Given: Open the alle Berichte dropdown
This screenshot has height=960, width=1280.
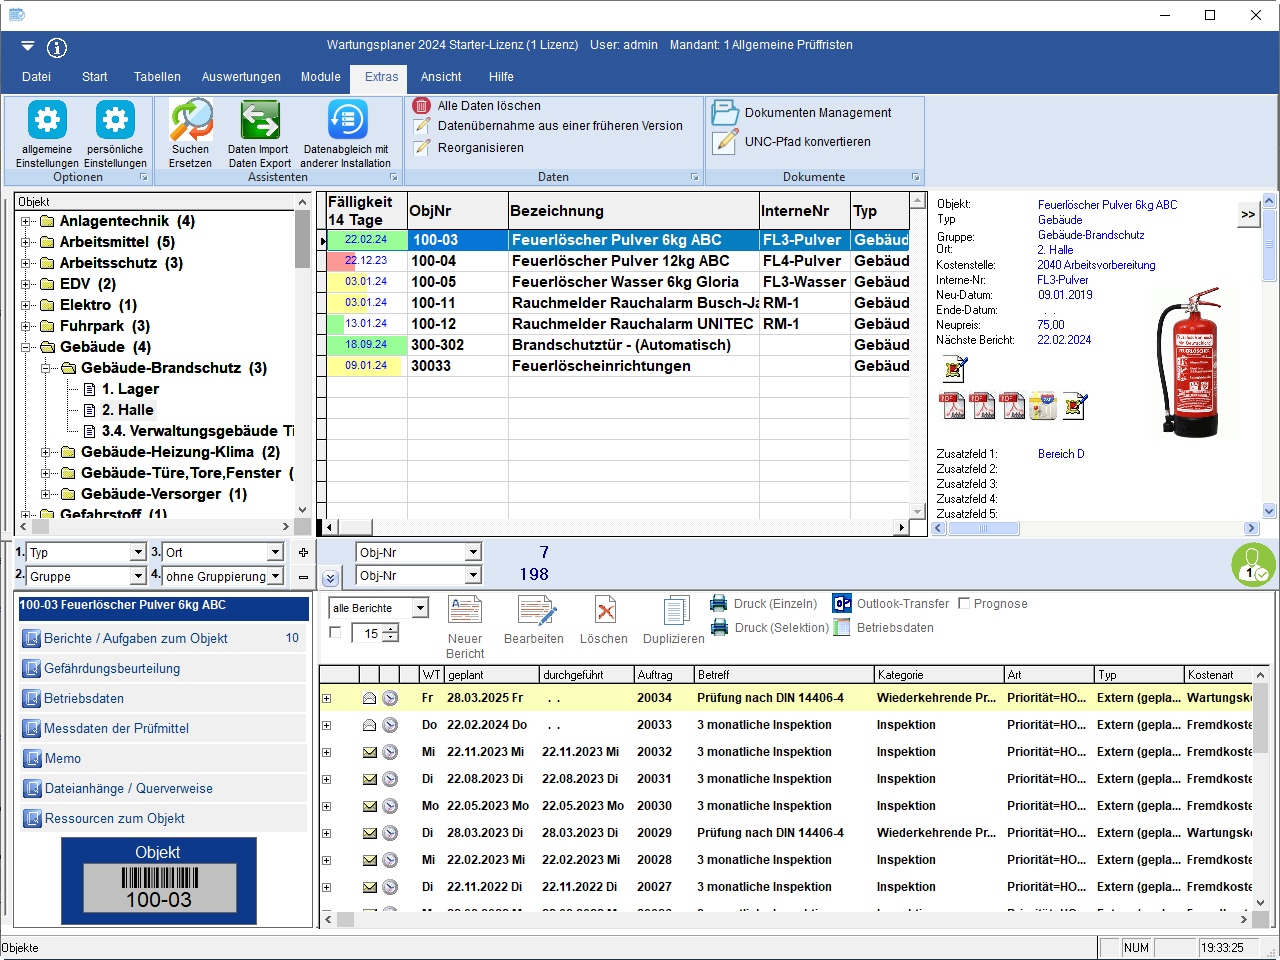Looking at the screenshot, I should pos(421,608).
